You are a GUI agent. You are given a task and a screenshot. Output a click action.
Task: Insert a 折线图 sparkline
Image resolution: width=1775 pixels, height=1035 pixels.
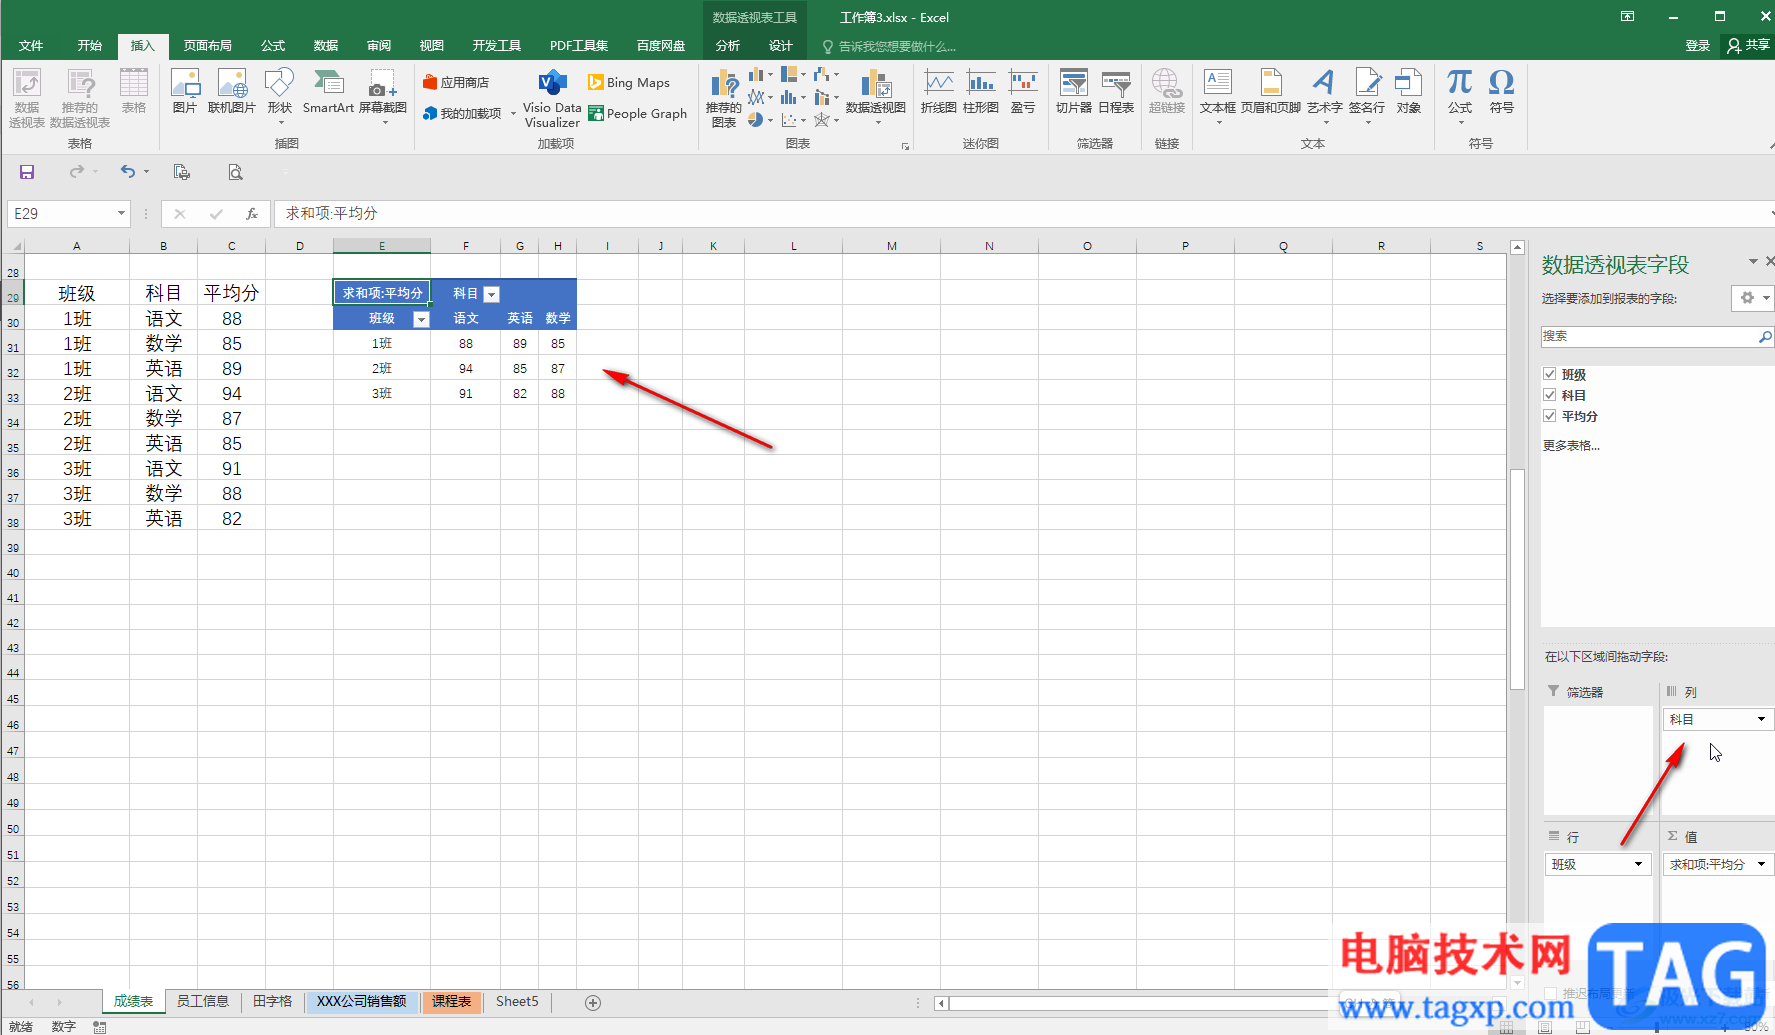[939, 91]
